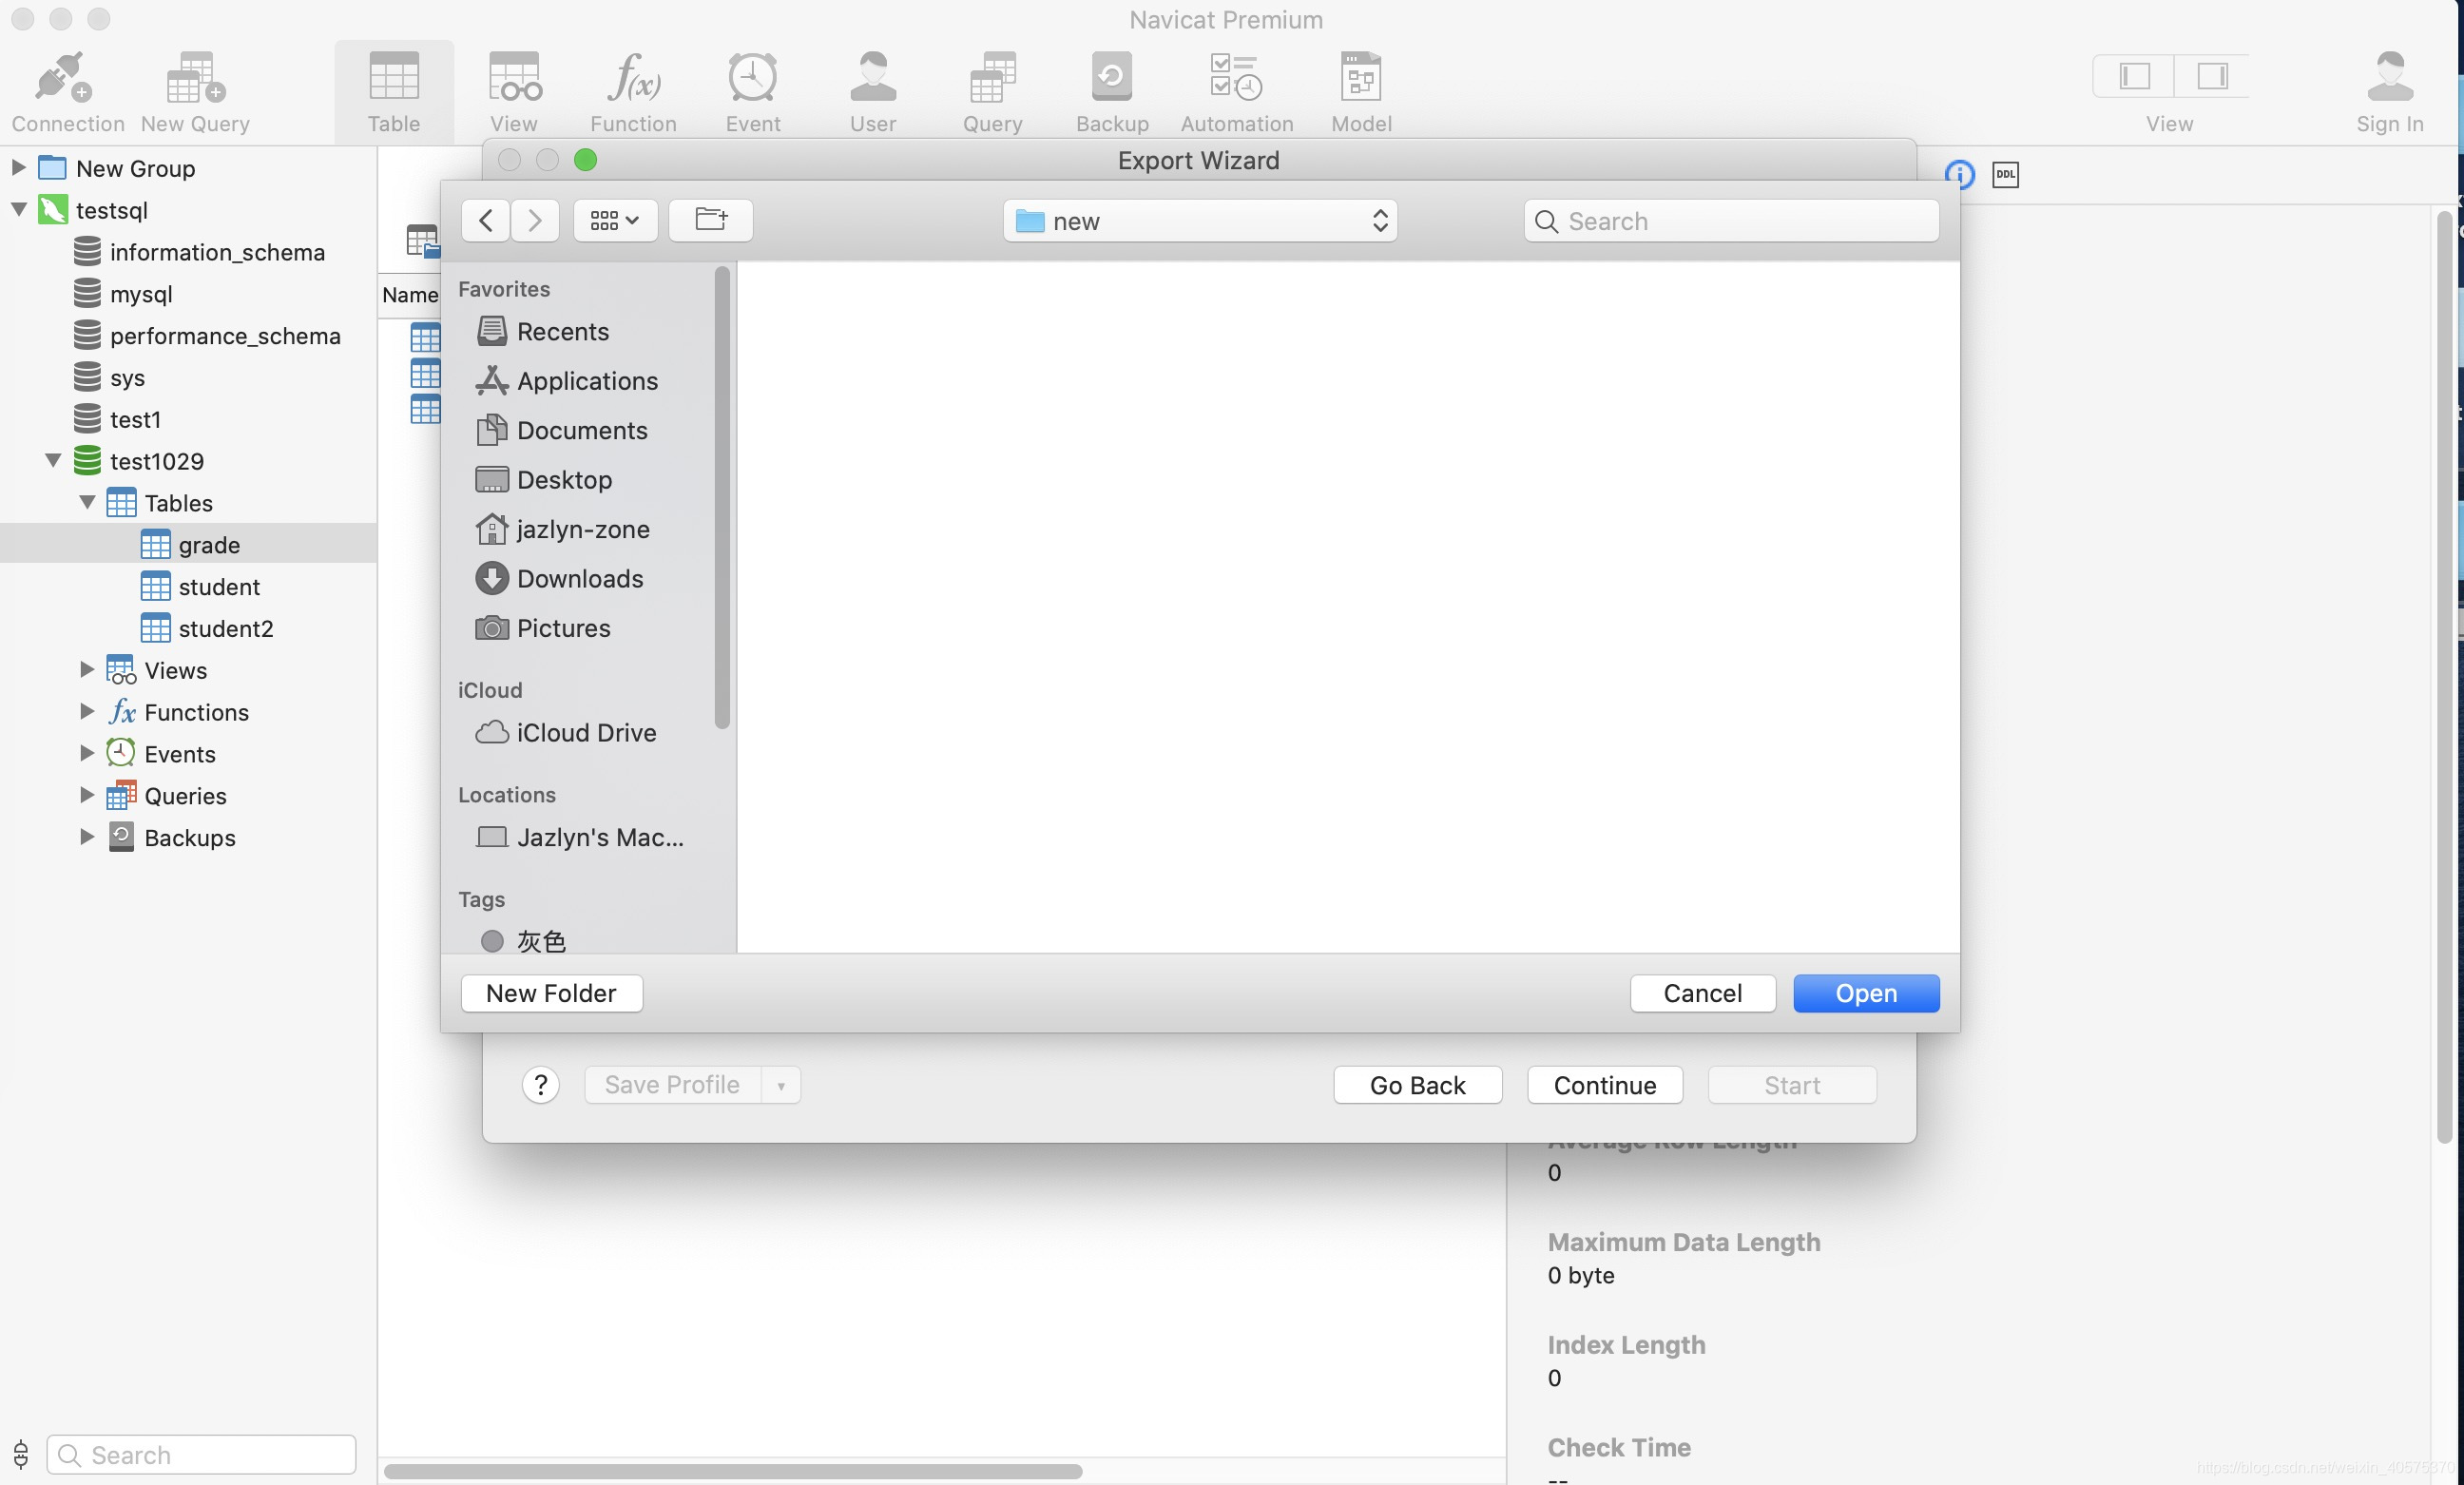2464x1485 pixels.
Task: Open the icon view mode dropdown
Action: 614,220
